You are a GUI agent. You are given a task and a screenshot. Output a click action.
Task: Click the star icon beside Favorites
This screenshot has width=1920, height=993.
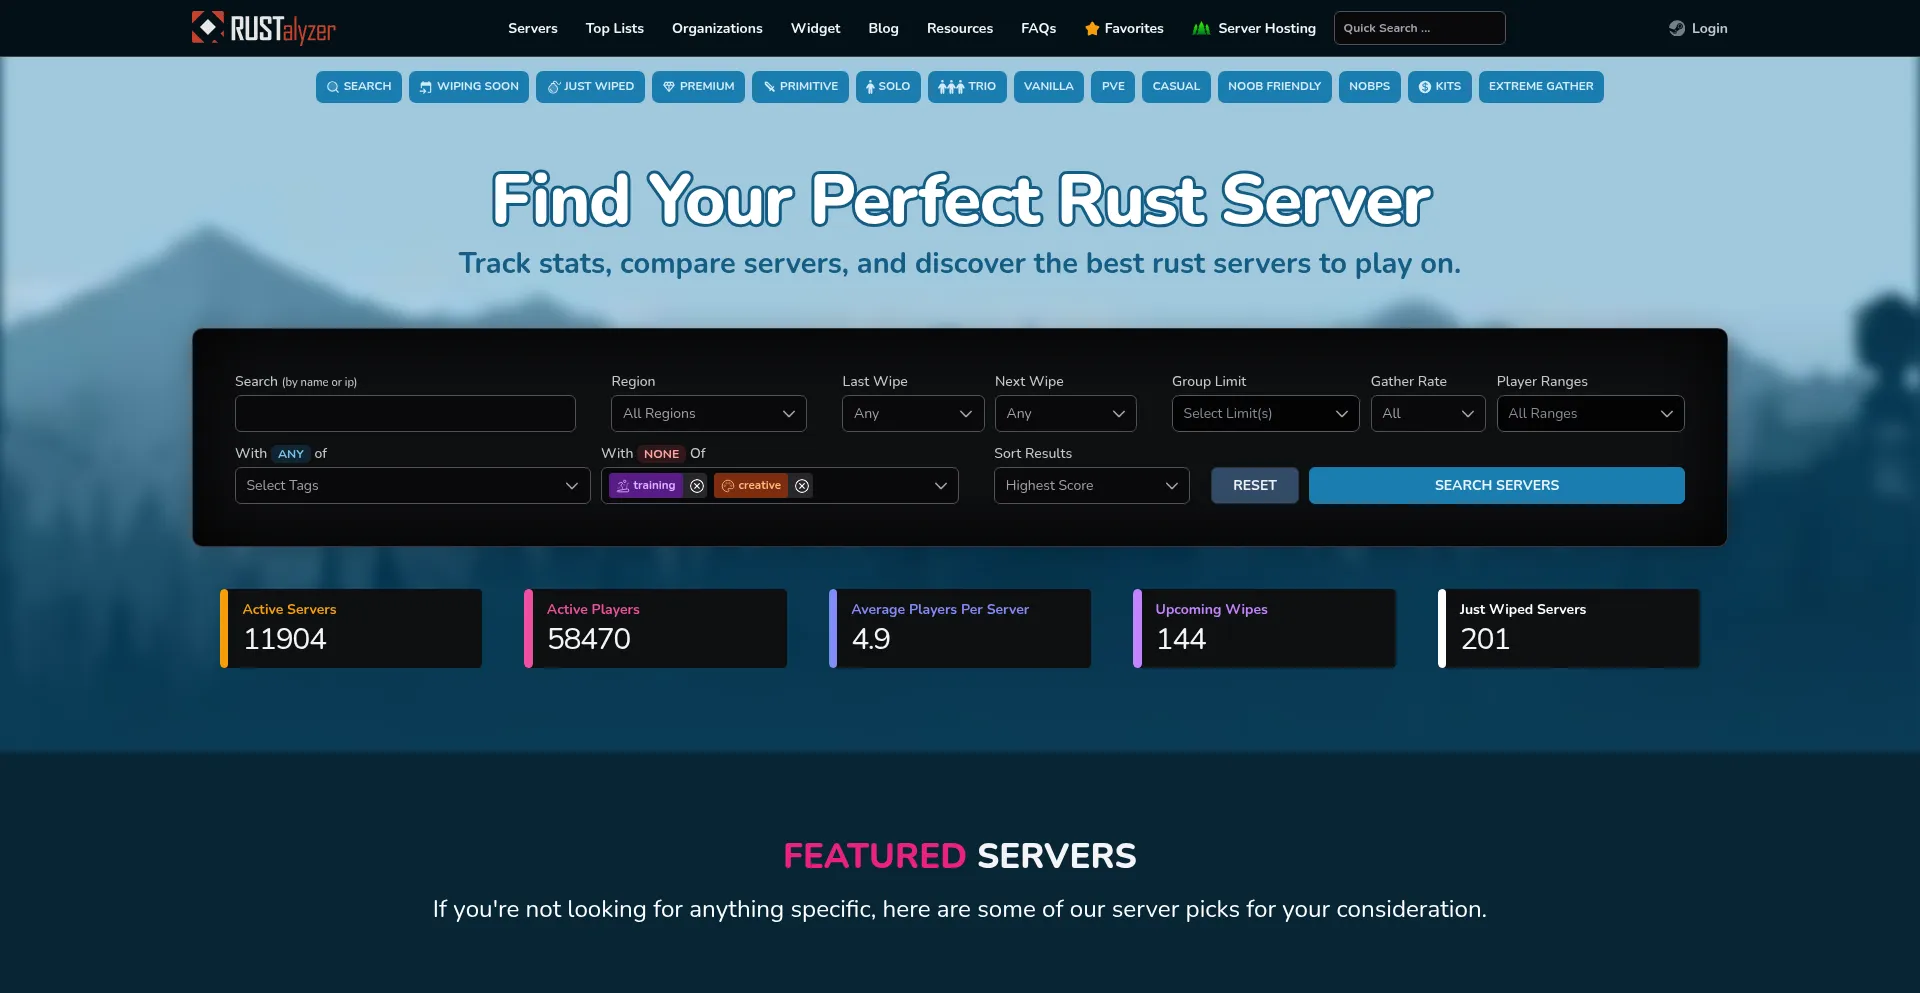click(x=1092, y=29)
